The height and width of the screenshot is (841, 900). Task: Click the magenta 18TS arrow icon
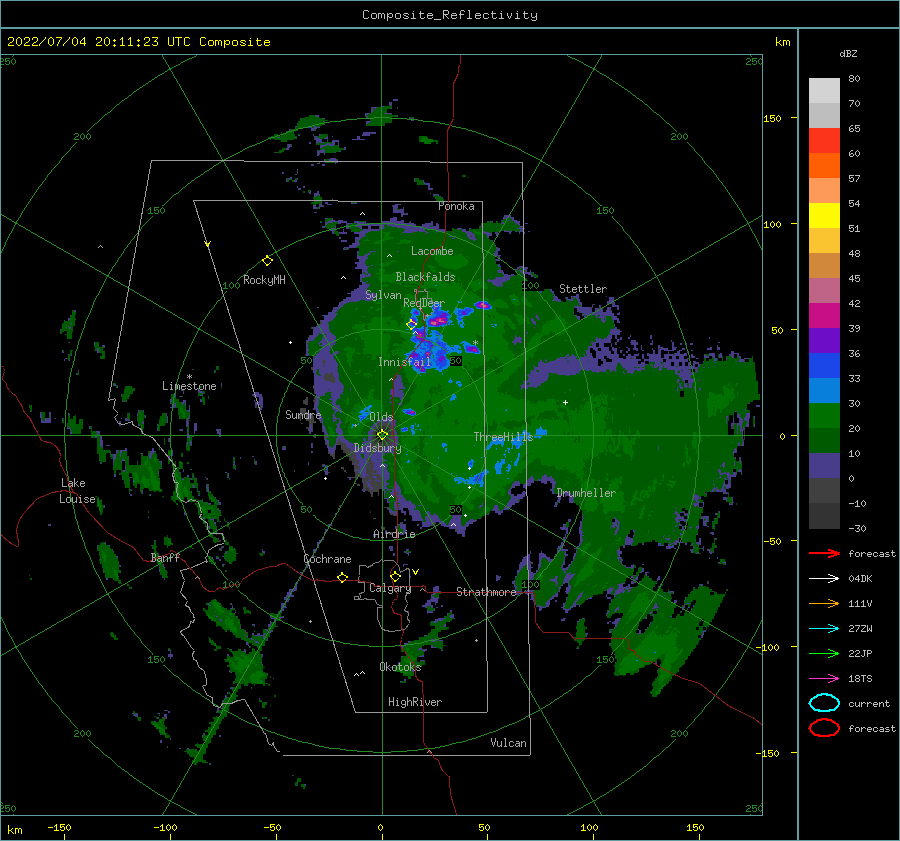[x=824, y=679]
